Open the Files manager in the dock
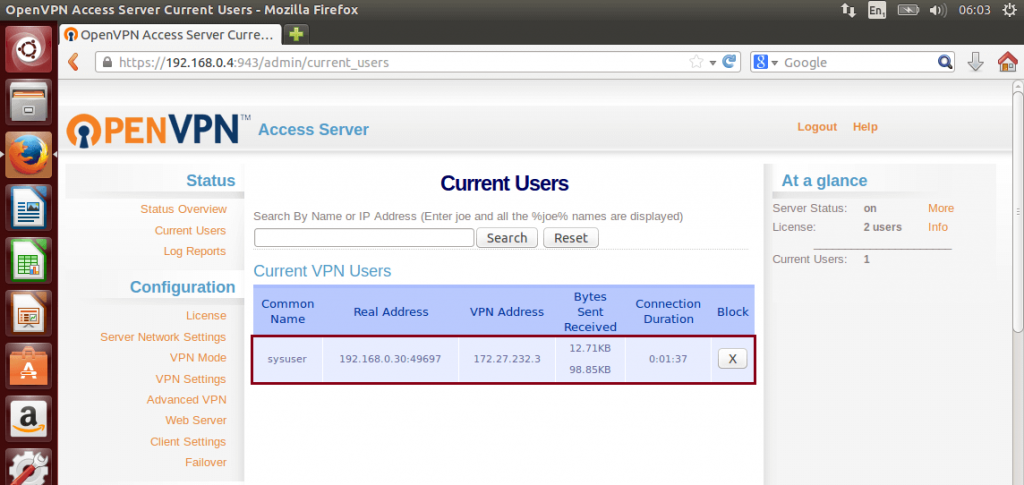Screen dimensions: 1024x485 point(29,102)
